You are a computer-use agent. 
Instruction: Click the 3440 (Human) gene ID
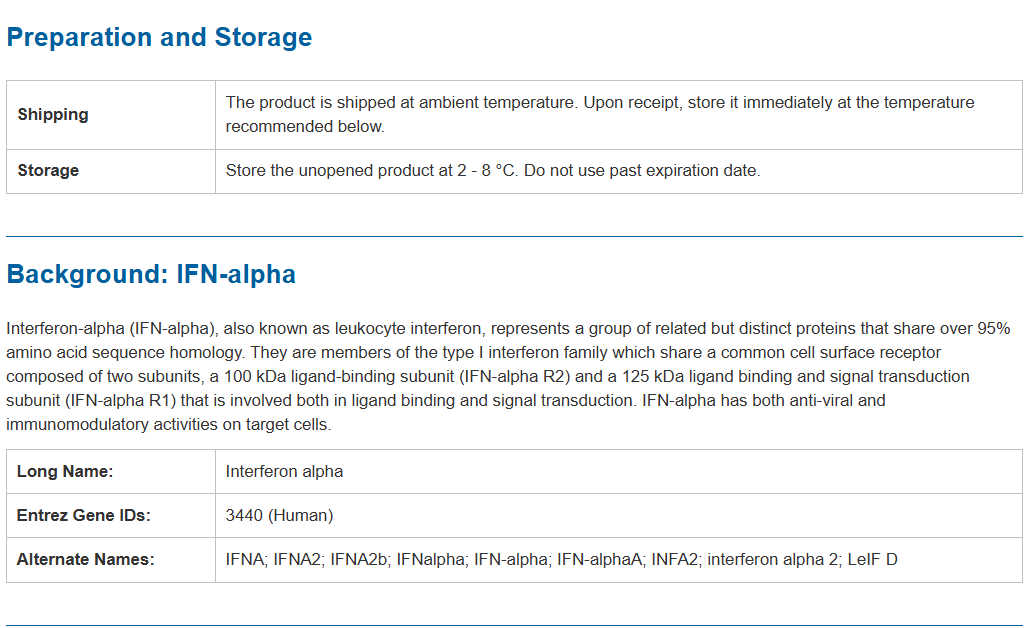[279, 516]
